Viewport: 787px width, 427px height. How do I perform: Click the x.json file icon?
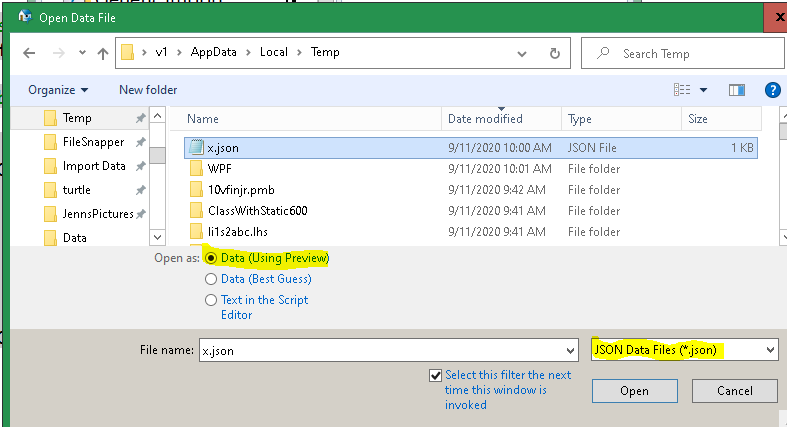tap(196, 148)
